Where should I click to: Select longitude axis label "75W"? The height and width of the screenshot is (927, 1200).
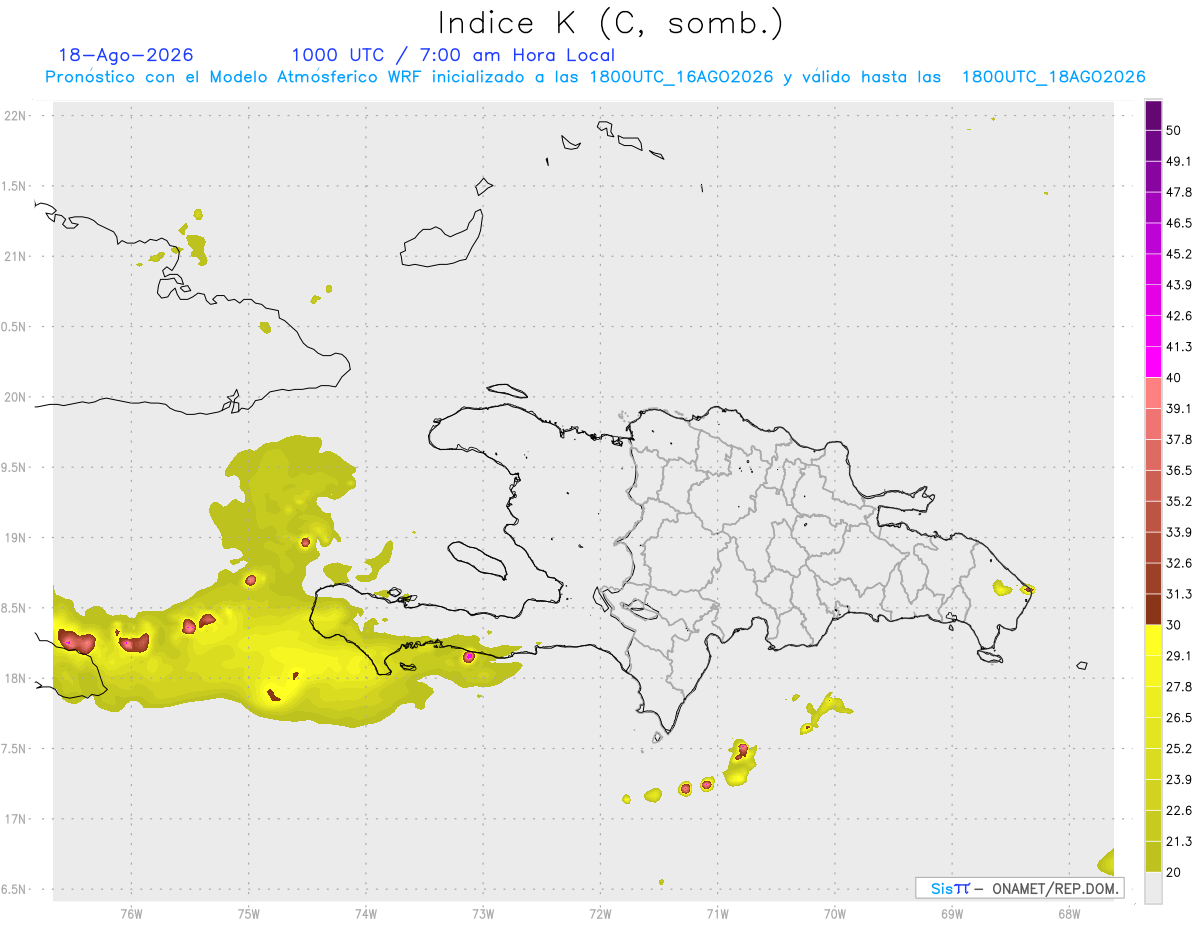(x=249, y=914)
